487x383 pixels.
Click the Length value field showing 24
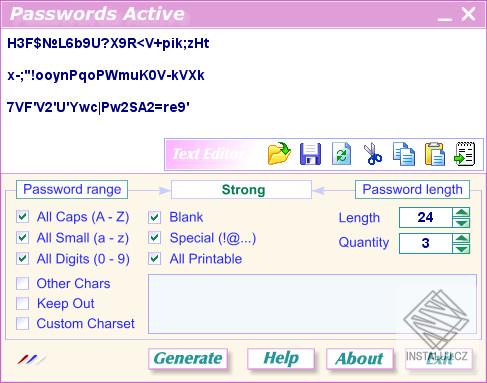tap(426, 217)
